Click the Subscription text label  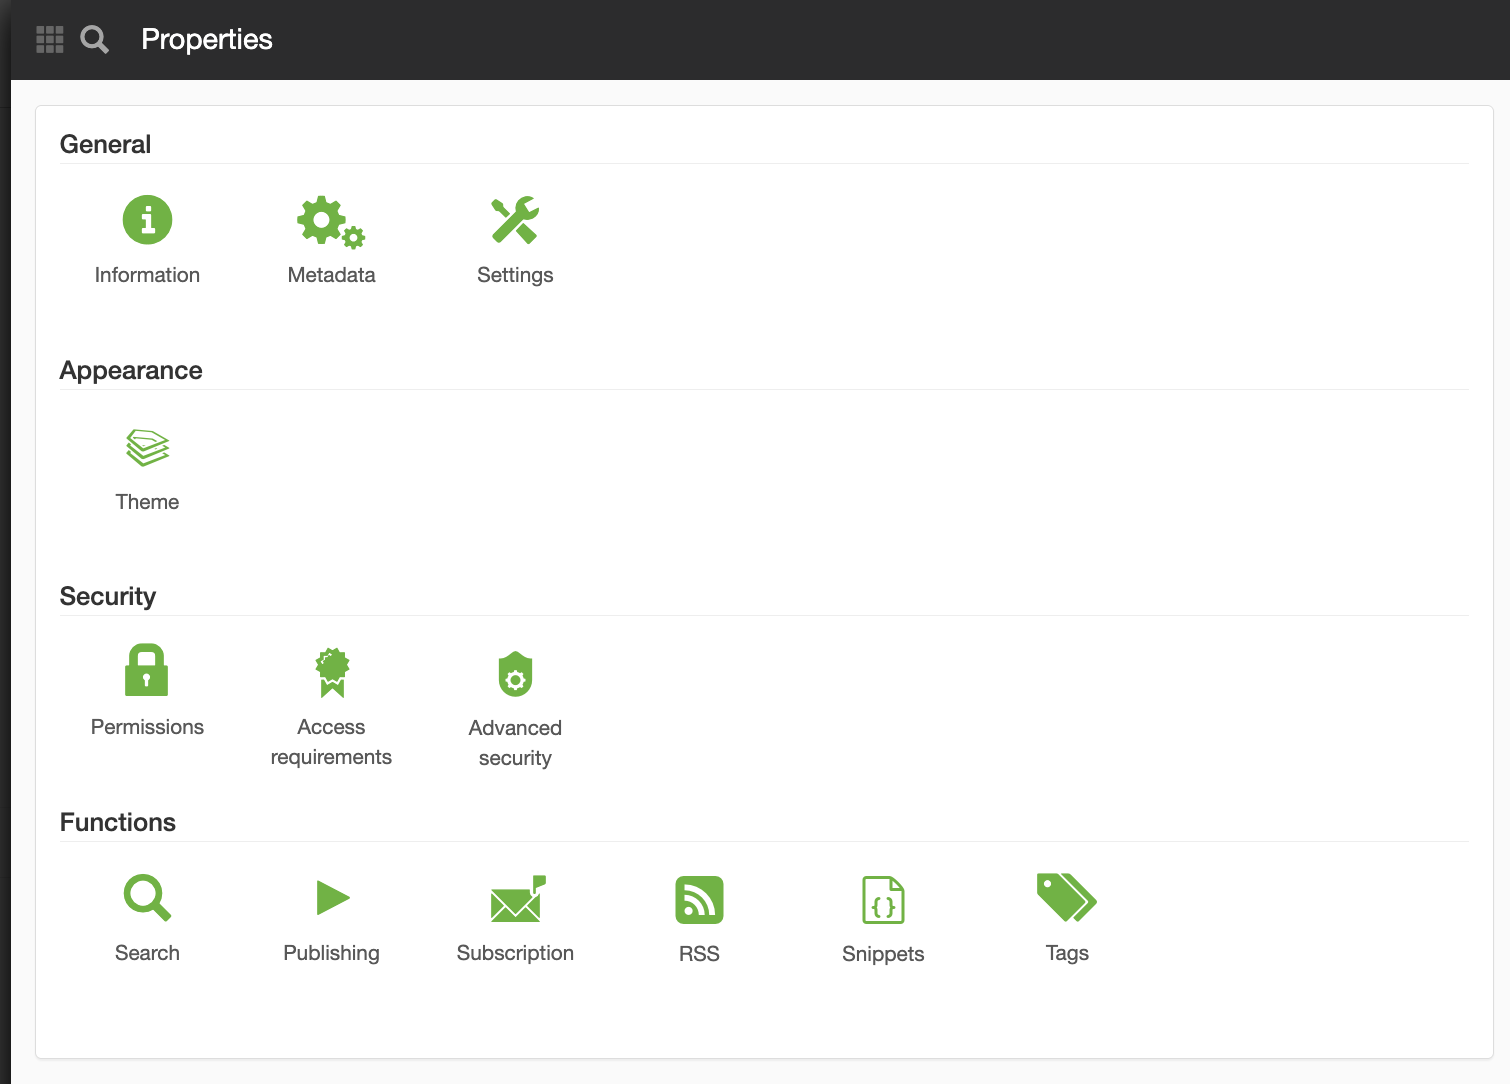[x=515, y=953]
